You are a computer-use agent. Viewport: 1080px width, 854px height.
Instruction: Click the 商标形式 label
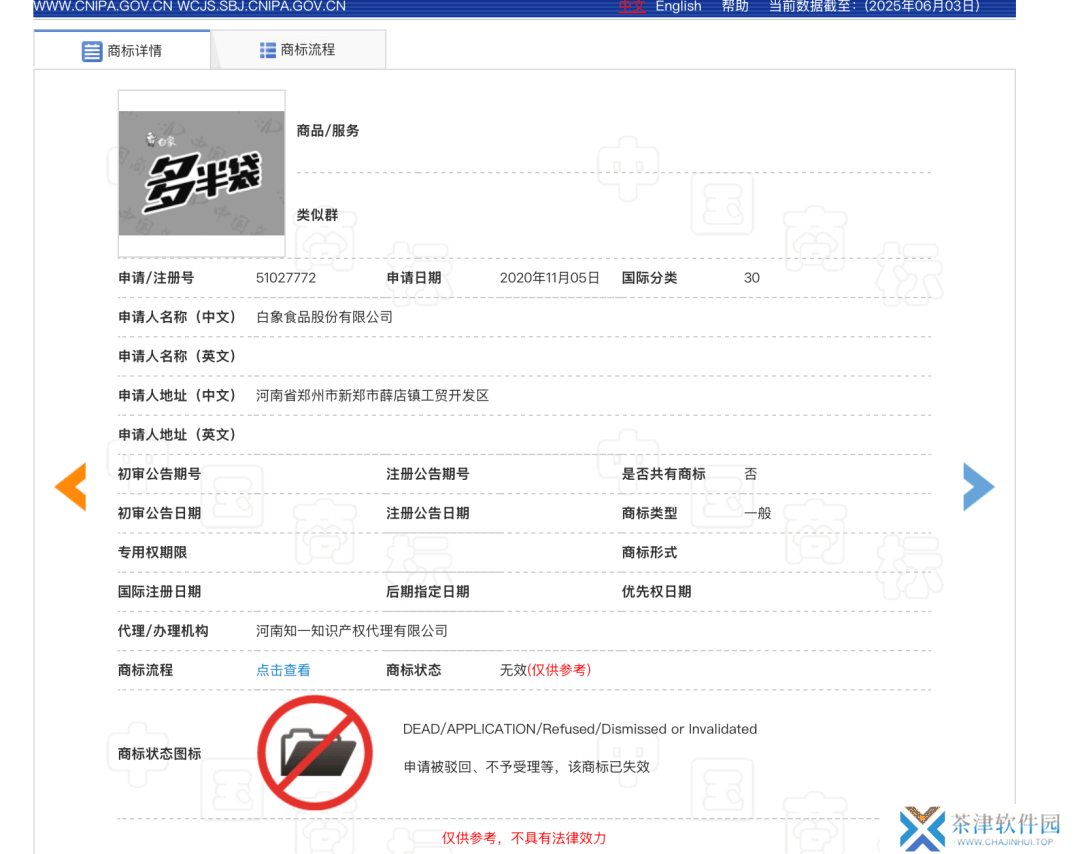click(650, 552)
